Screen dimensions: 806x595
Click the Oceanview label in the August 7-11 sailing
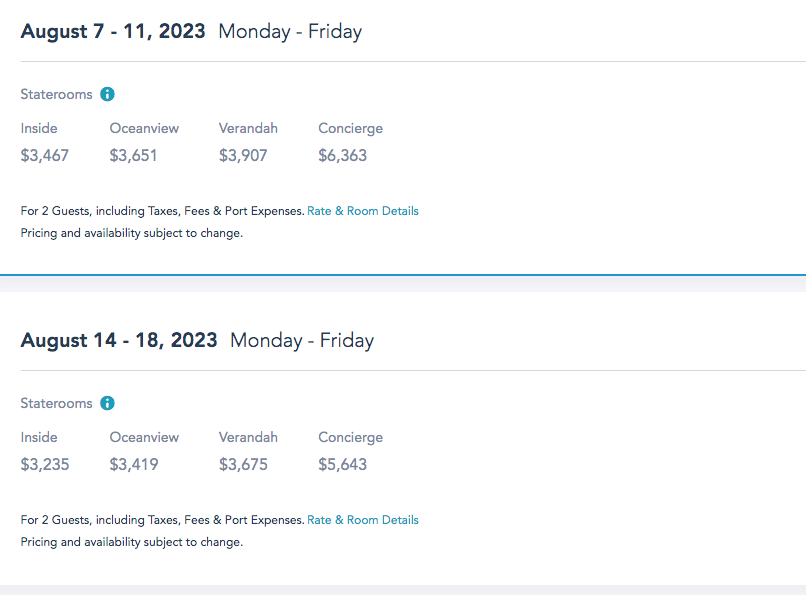click(144, 128)
